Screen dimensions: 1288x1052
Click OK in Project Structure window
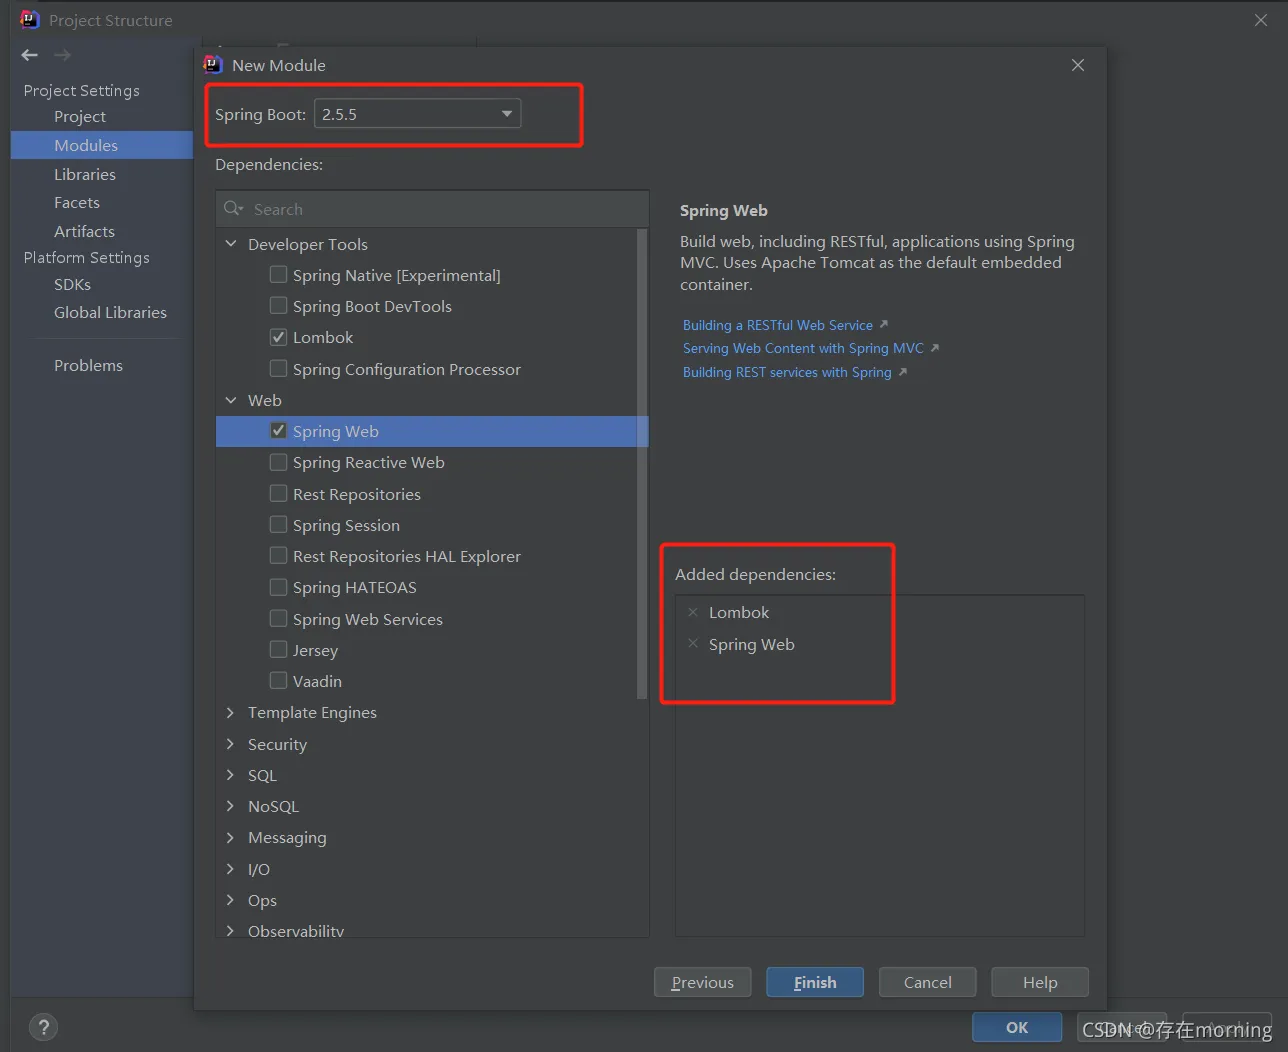coord(1017,1027)
